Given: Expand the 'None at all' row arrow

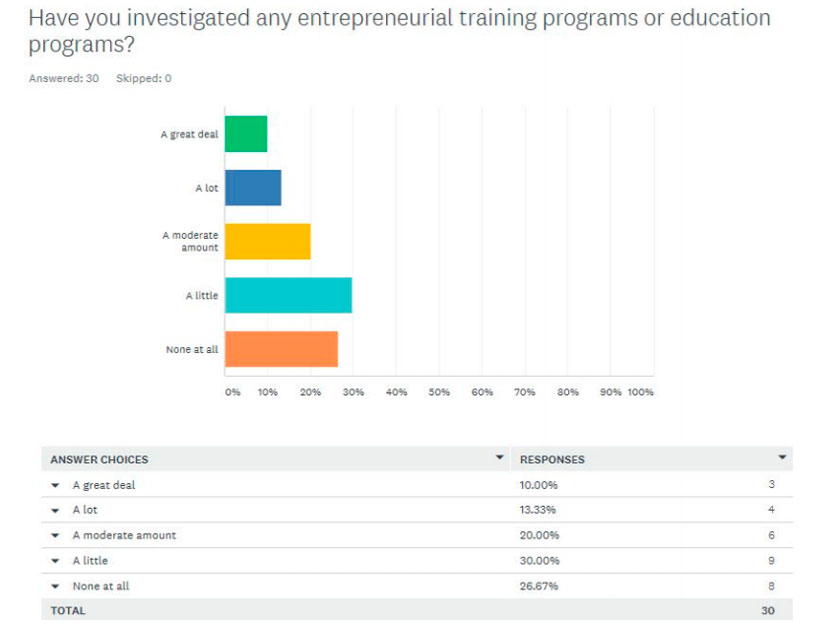Looking at the screenshot, I should pyautogui.click(x=56, y=586).
